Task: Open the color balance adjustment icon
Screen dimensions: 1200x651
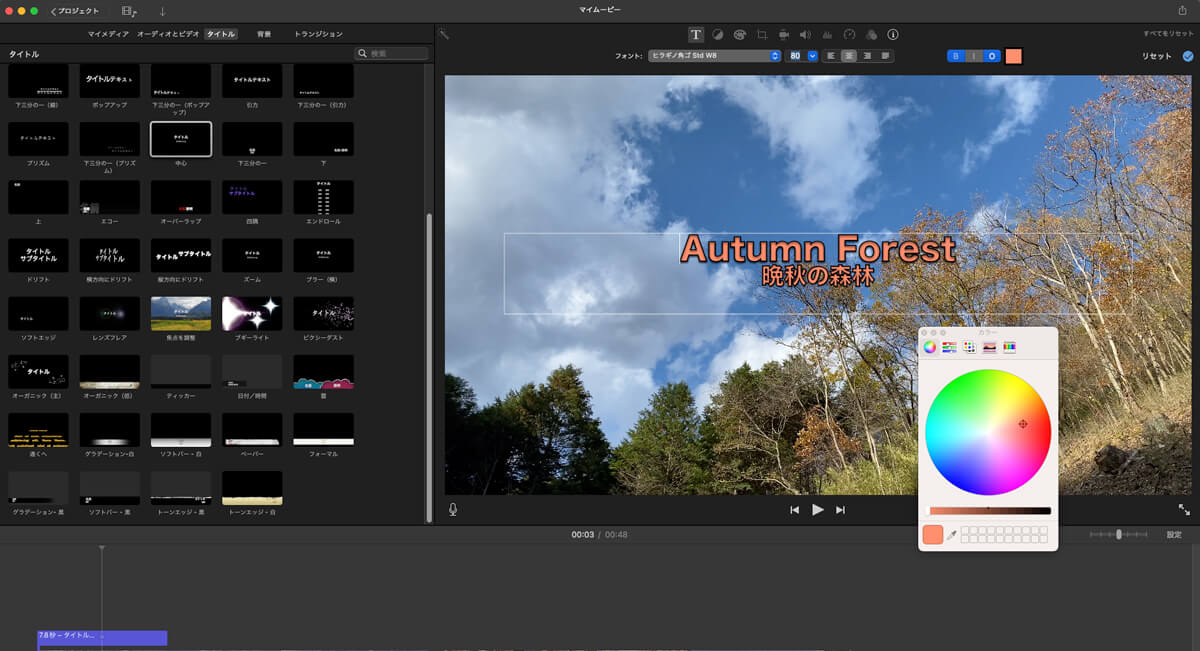Action: click(x=718, y=35)
